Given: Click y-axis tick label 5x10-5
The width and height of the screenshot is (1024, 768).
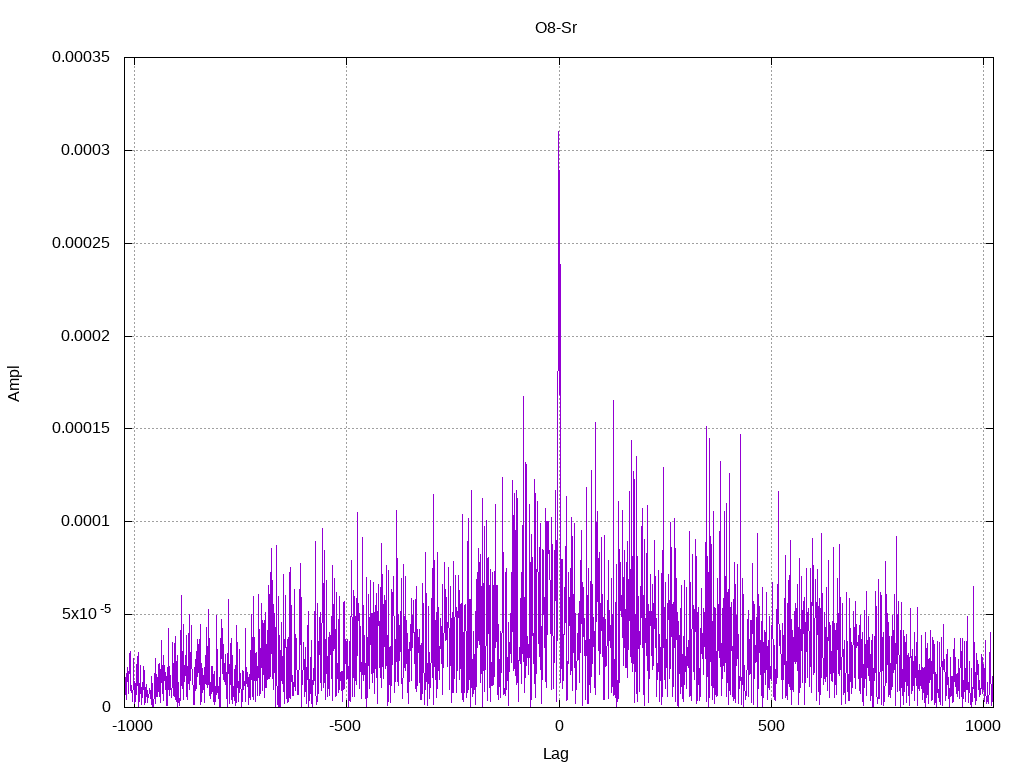Looking at the screenshot, I should [x=86, y=613].
